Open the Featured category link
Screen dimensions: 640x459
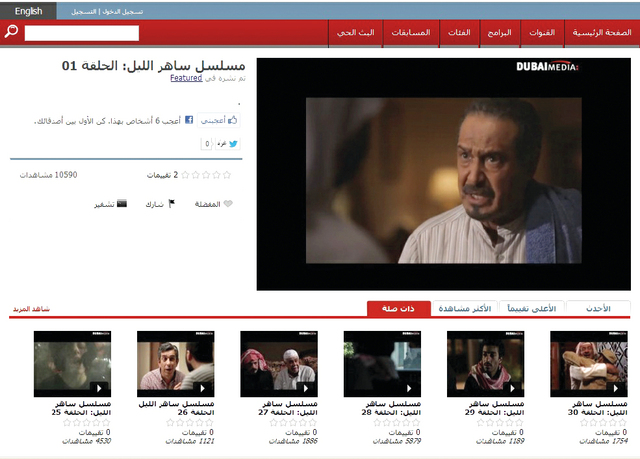coord(186,78)
